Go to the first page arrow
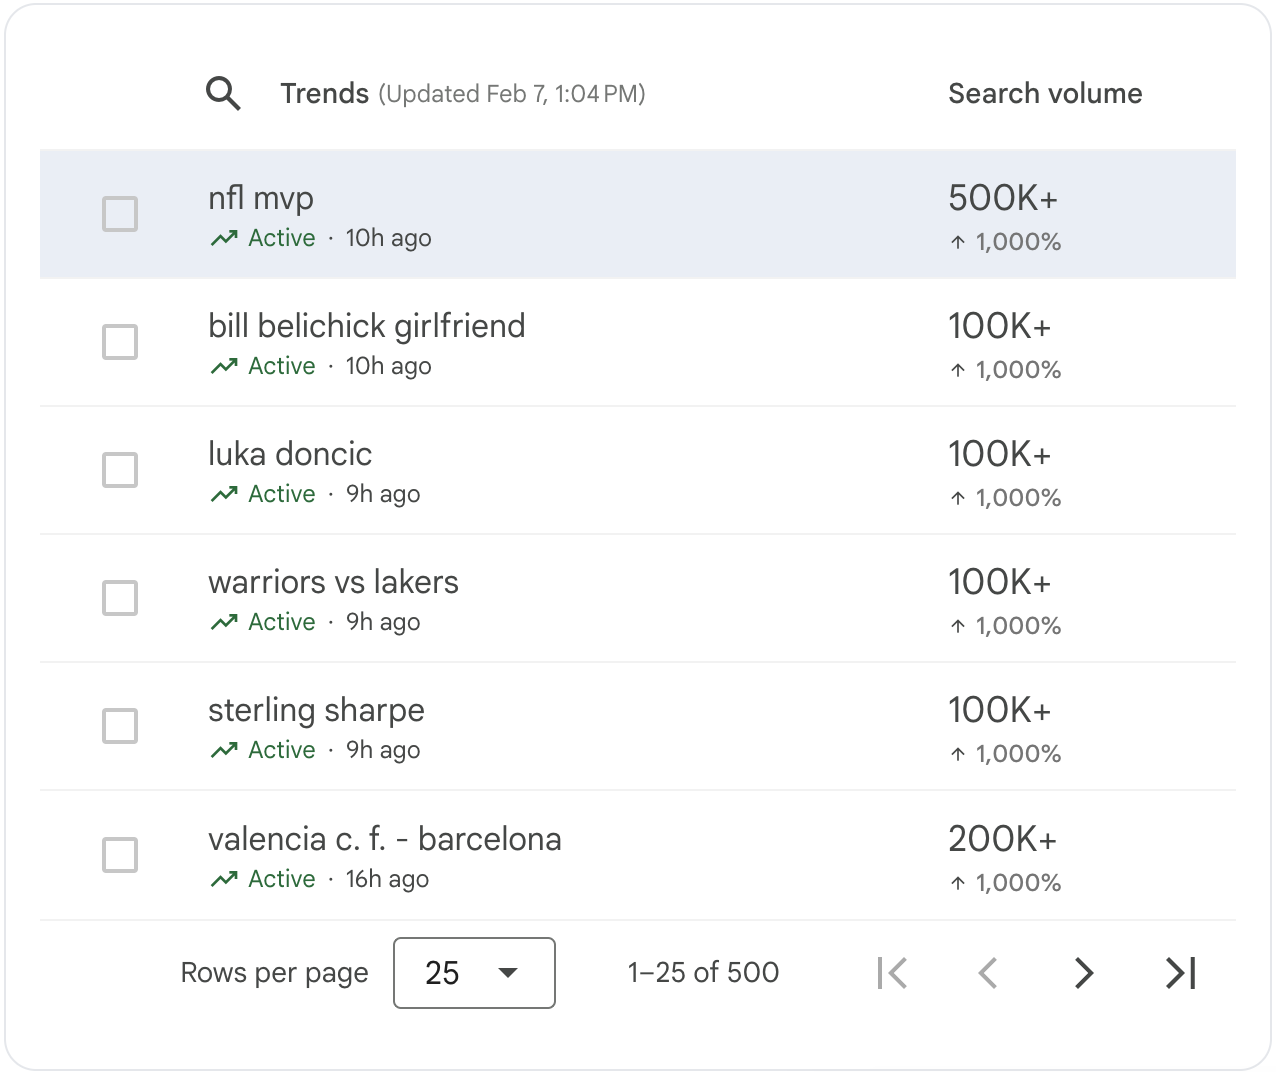 point(891,973)
